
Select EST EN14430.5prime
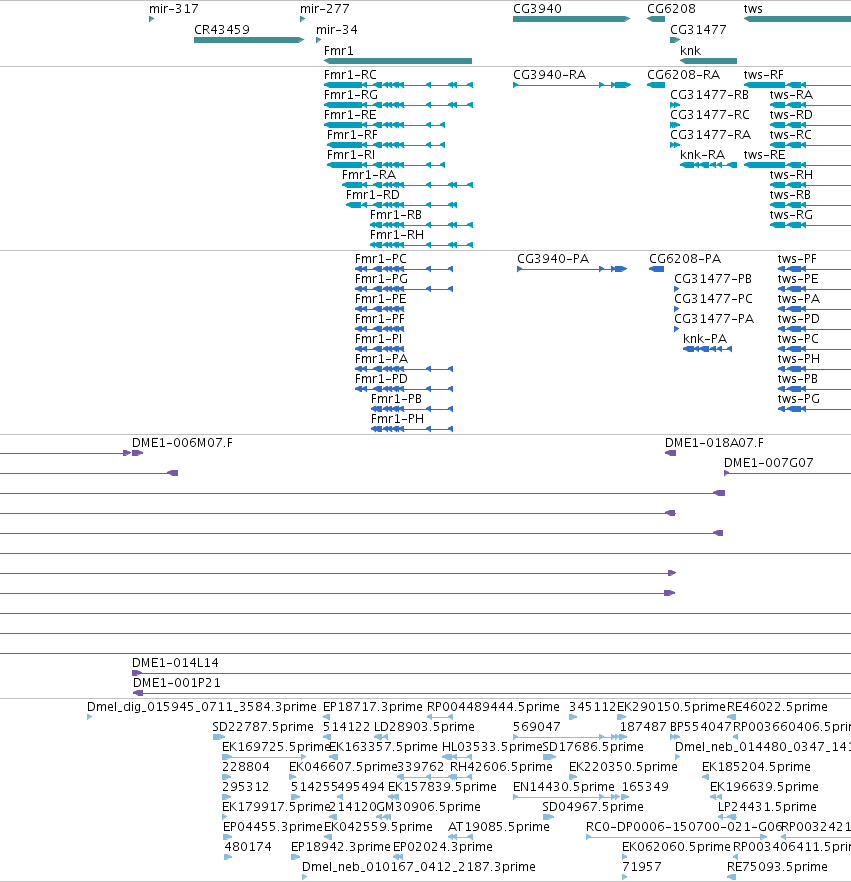coord(564,786)
